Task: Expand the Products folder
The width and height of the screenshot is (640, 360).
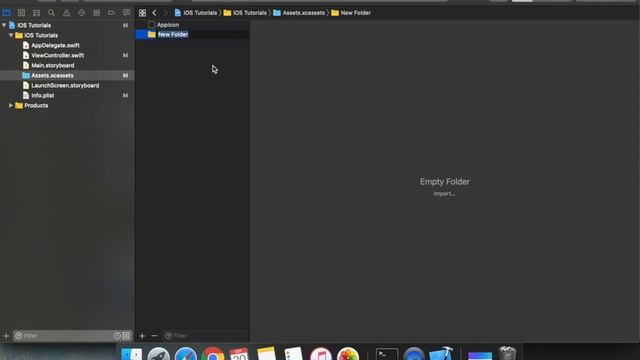Action: coord(11,105)
